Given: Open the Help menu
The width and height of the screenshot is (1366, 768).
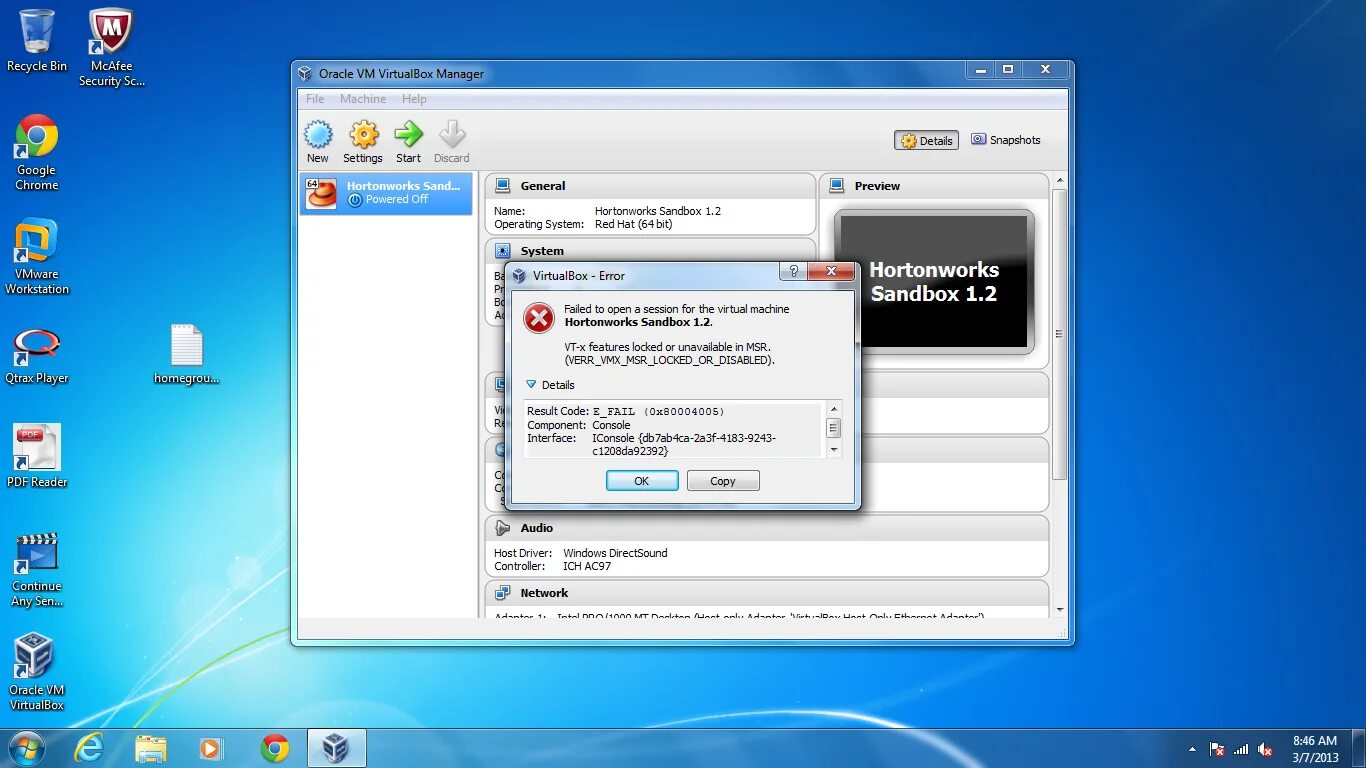Looking at the screenshot, I should (414, 99).
